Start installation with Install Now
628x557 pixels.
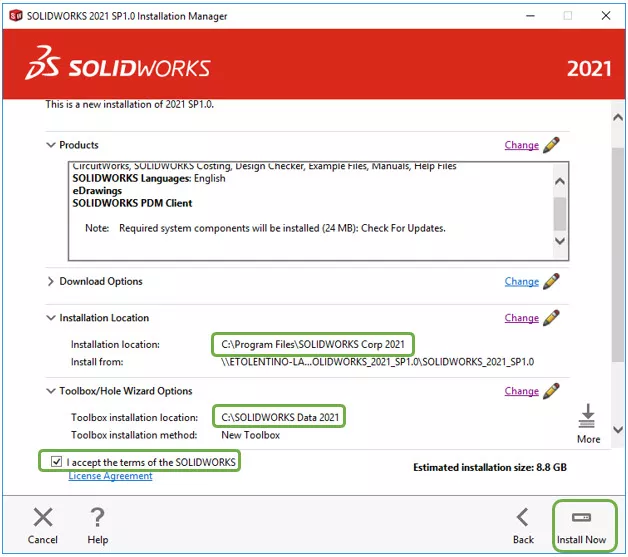pyautogui.click(x=582, y=527)
